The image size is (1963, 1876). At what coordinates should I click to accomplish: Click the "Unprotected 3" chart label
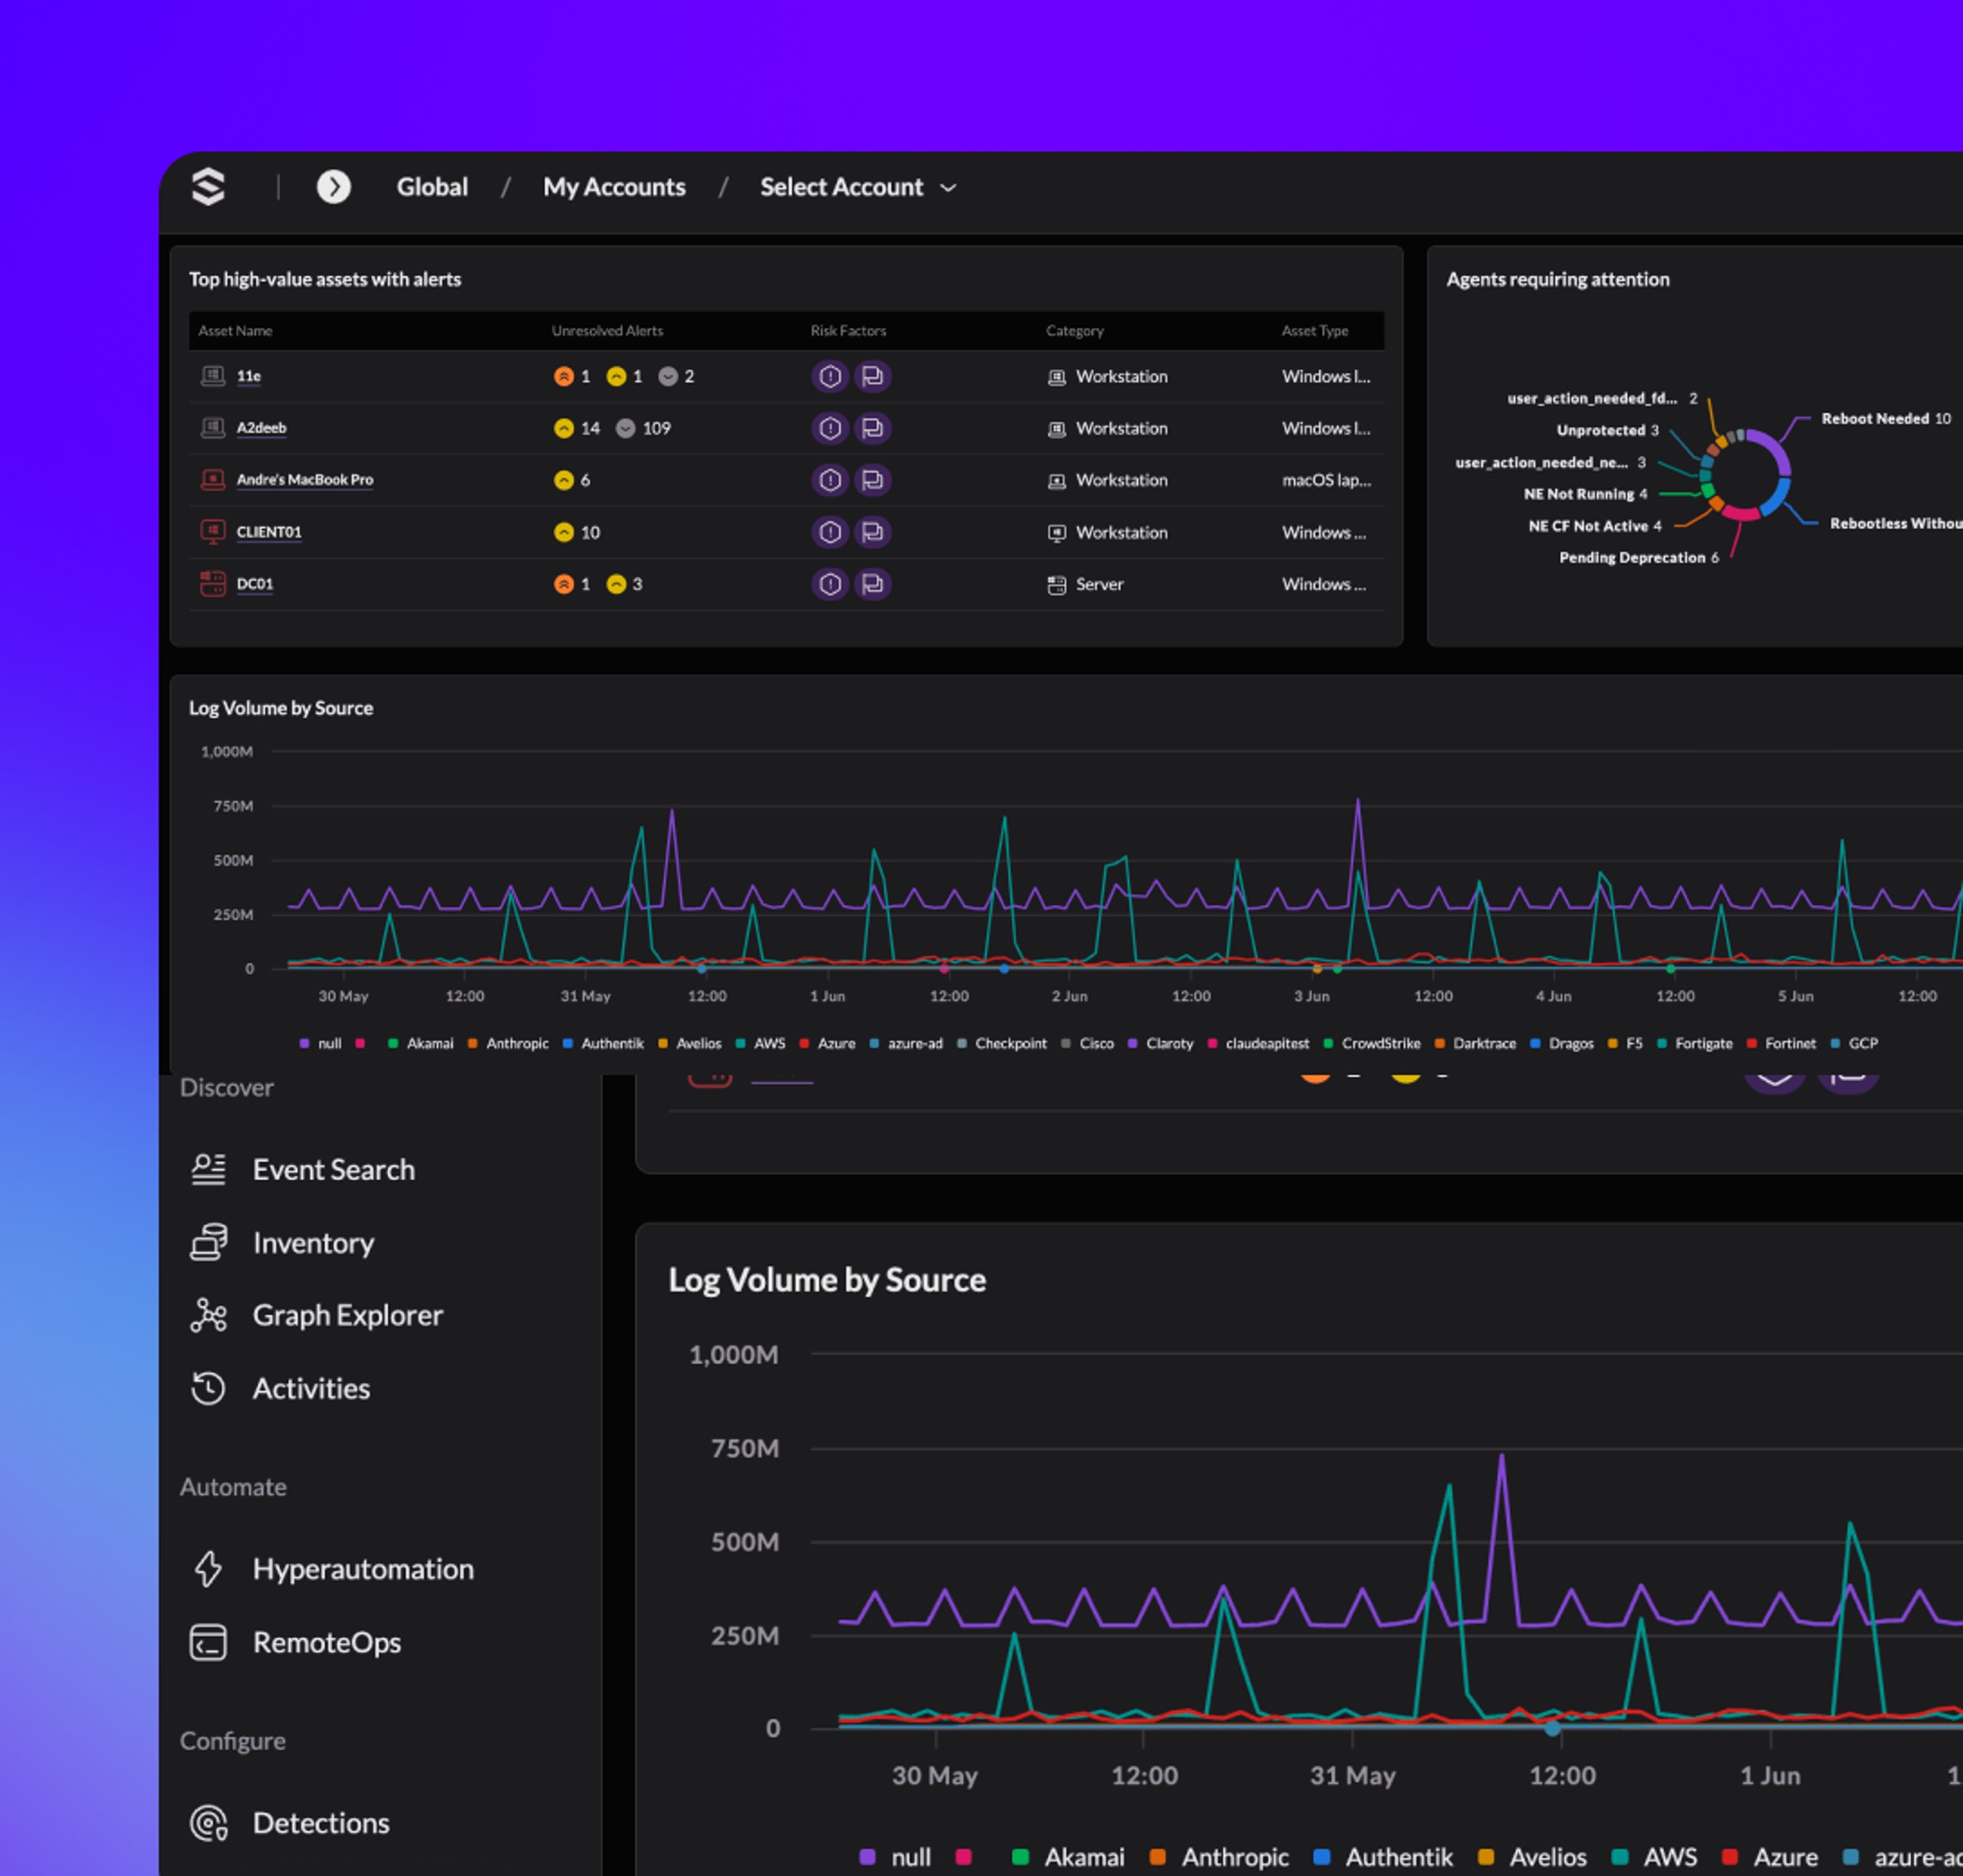[1608, 430]
